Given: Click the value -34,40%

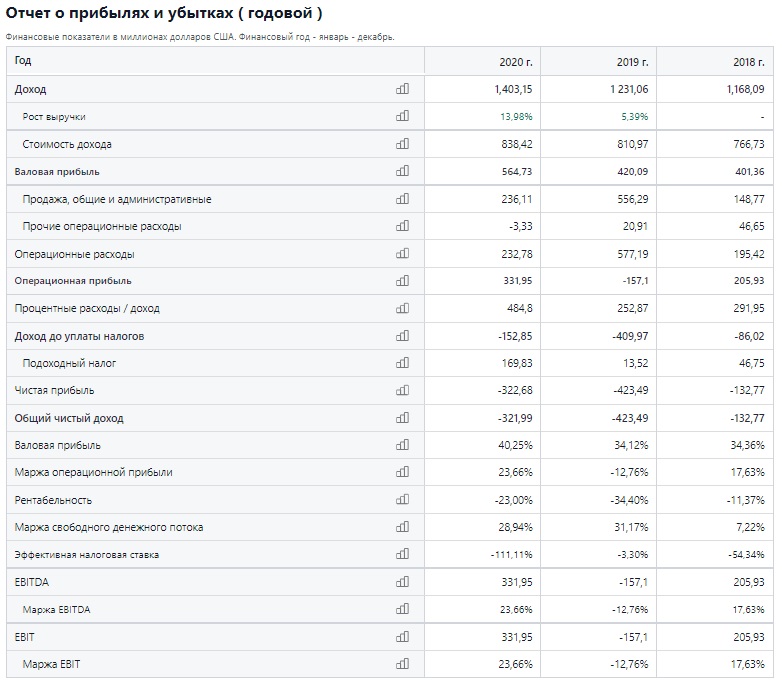Looking at the screenshot, I should [629, 500].
